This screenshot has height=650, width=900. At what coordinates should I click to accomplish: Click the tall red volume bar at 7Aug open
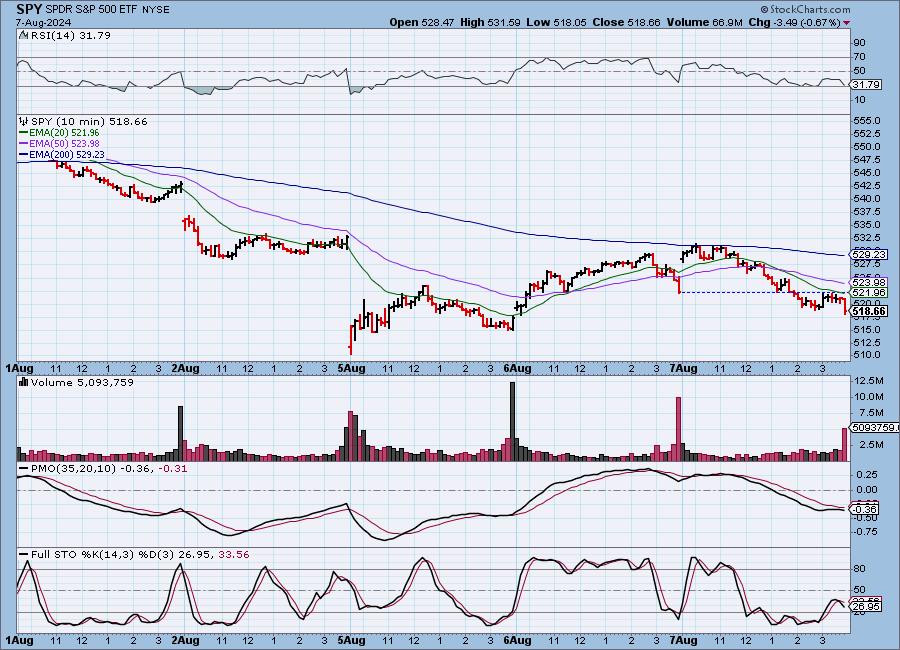[678, 429]
